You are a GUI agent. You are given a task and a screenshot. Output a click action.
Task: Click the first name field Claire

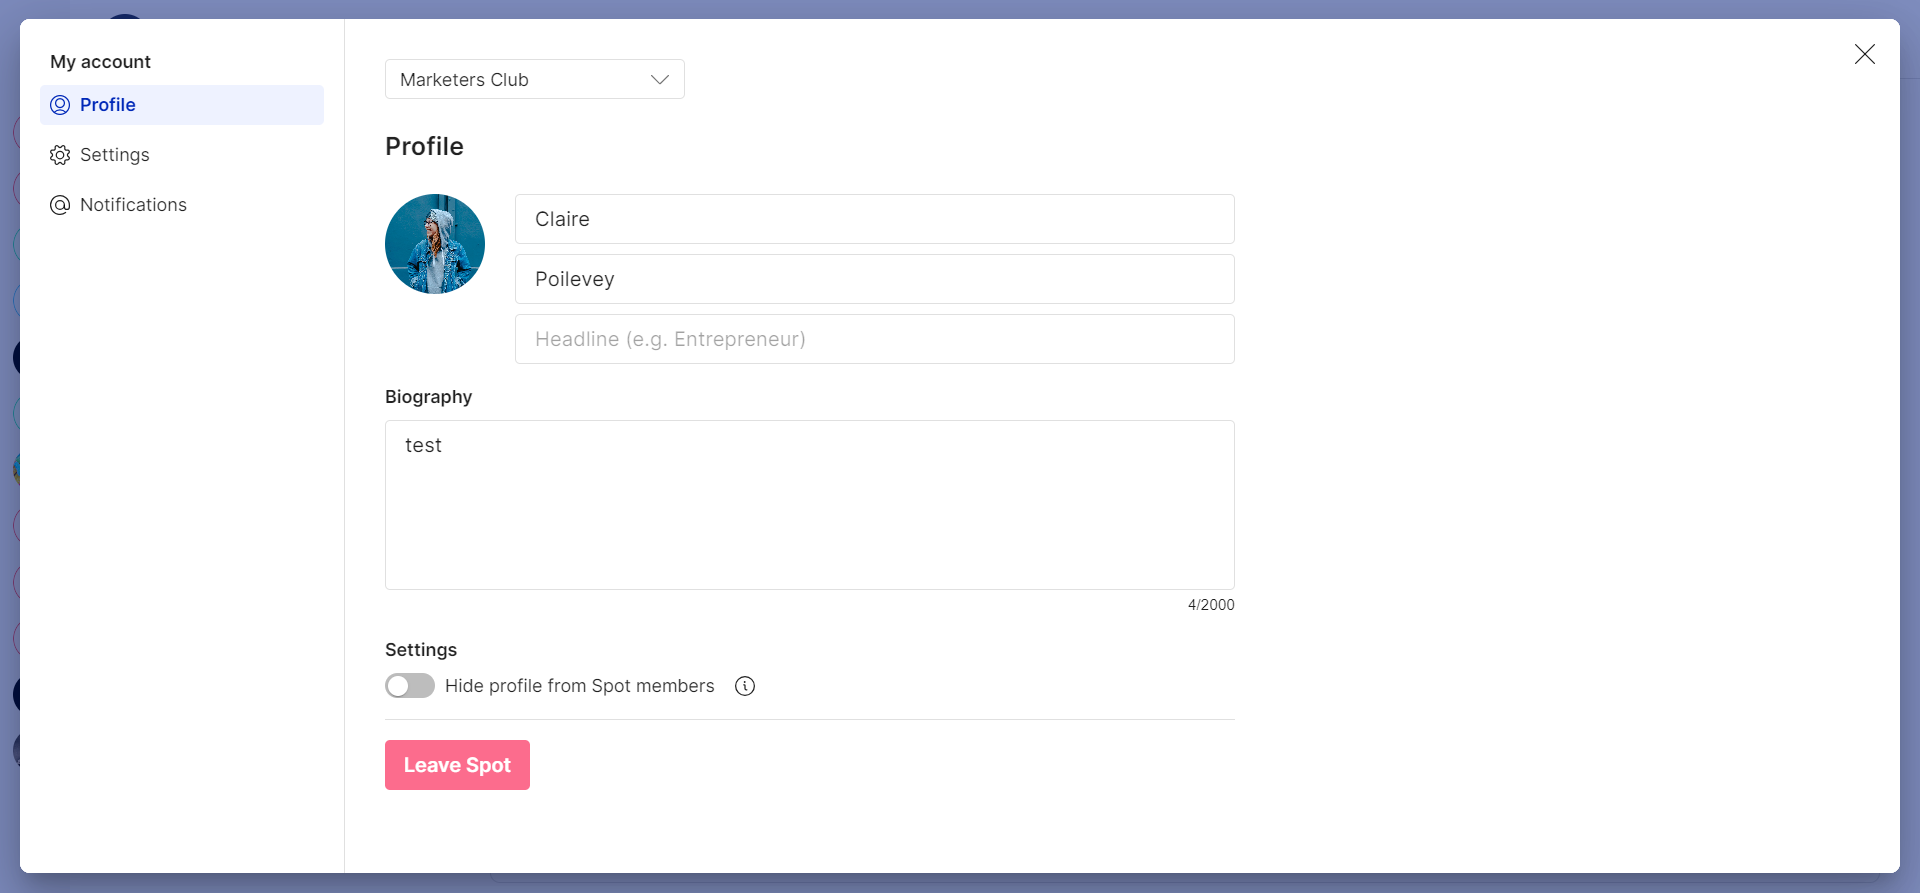point(874,219)
